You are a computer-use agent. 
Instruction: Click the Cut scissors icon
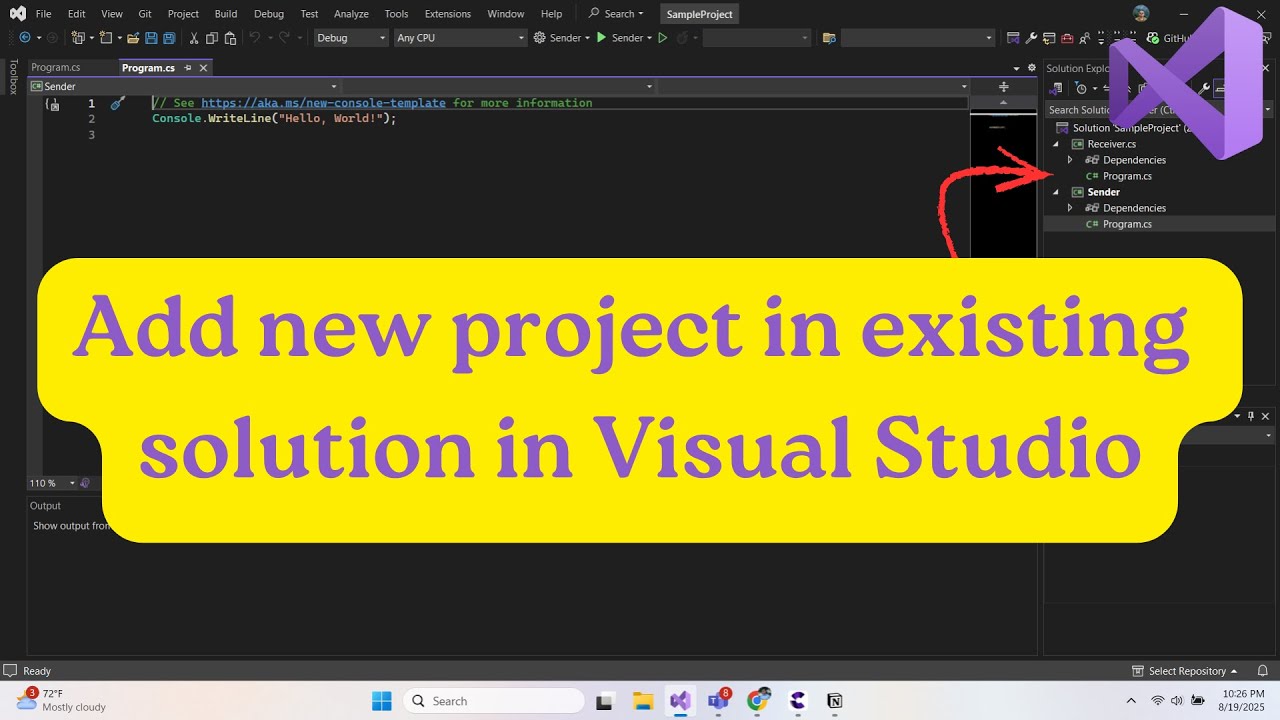pos(194,38)
